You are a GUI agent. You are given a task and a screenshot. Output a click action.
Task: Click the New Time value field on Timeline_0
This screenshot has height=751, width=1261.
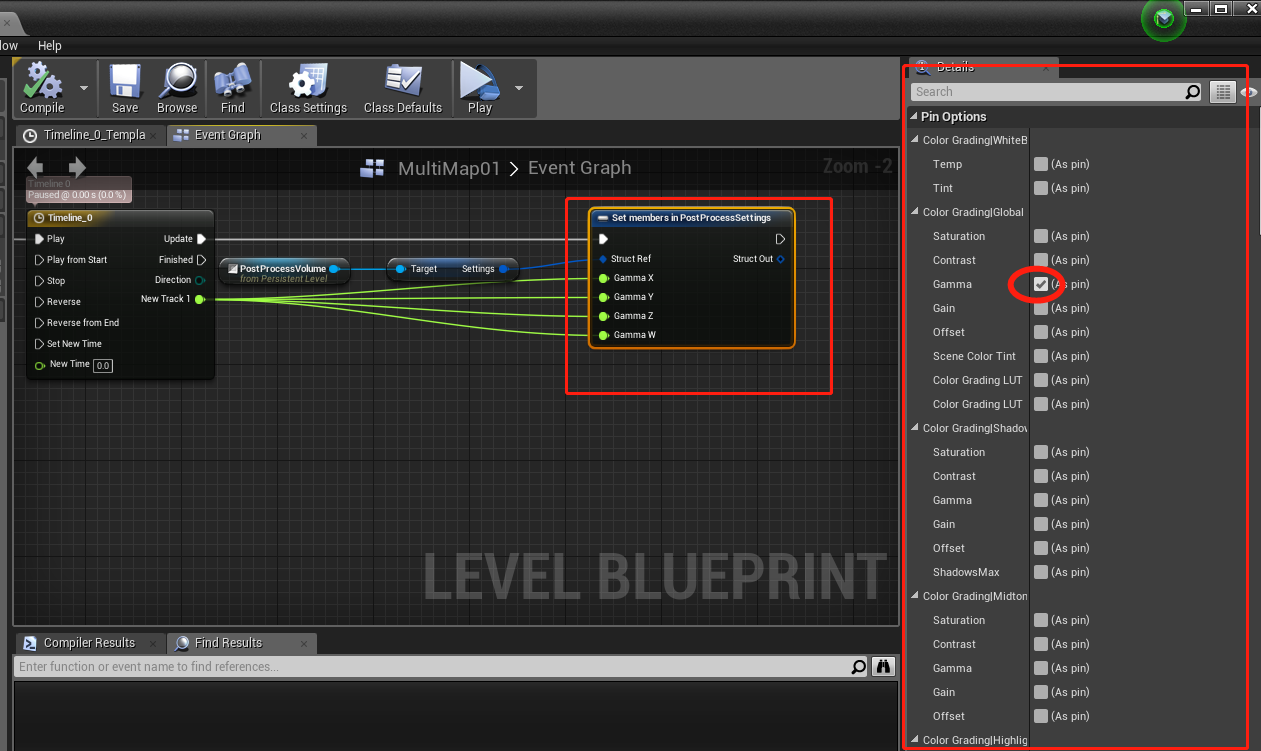103,365
